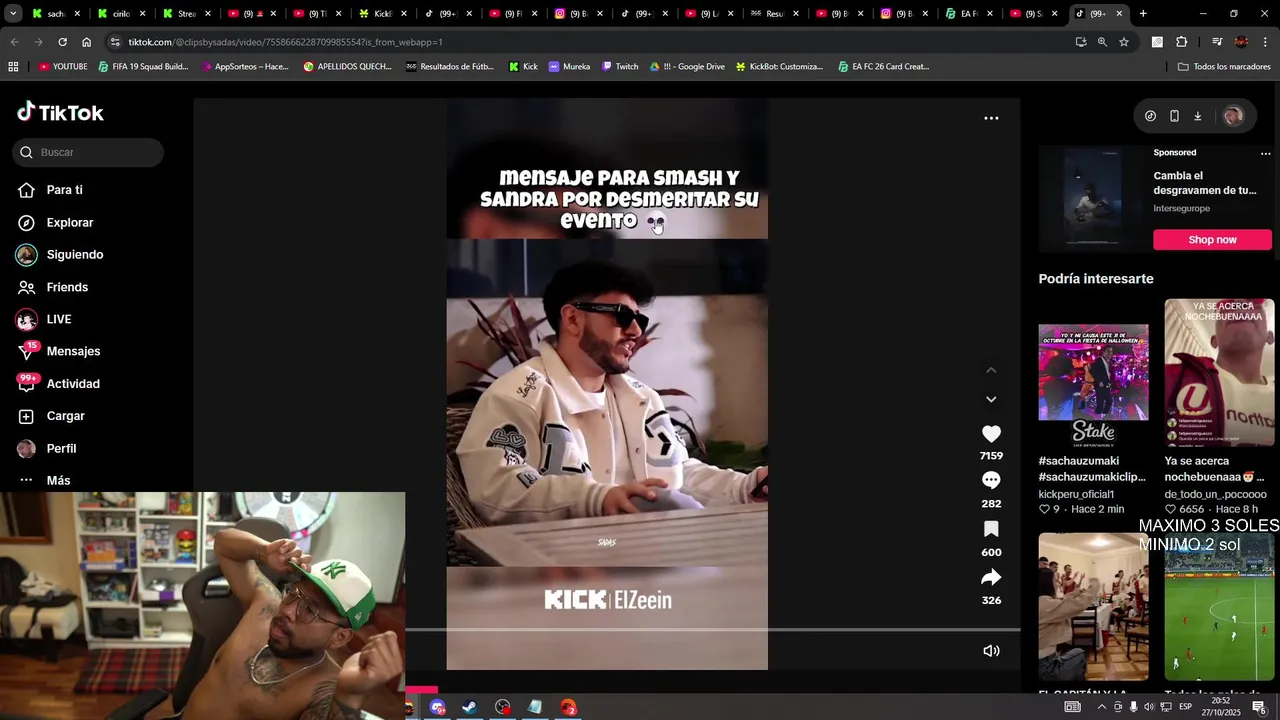Viewport: 1280px width, 720px height.
Task: Expand the Más menu in sidebar
Action: (58, 480)
